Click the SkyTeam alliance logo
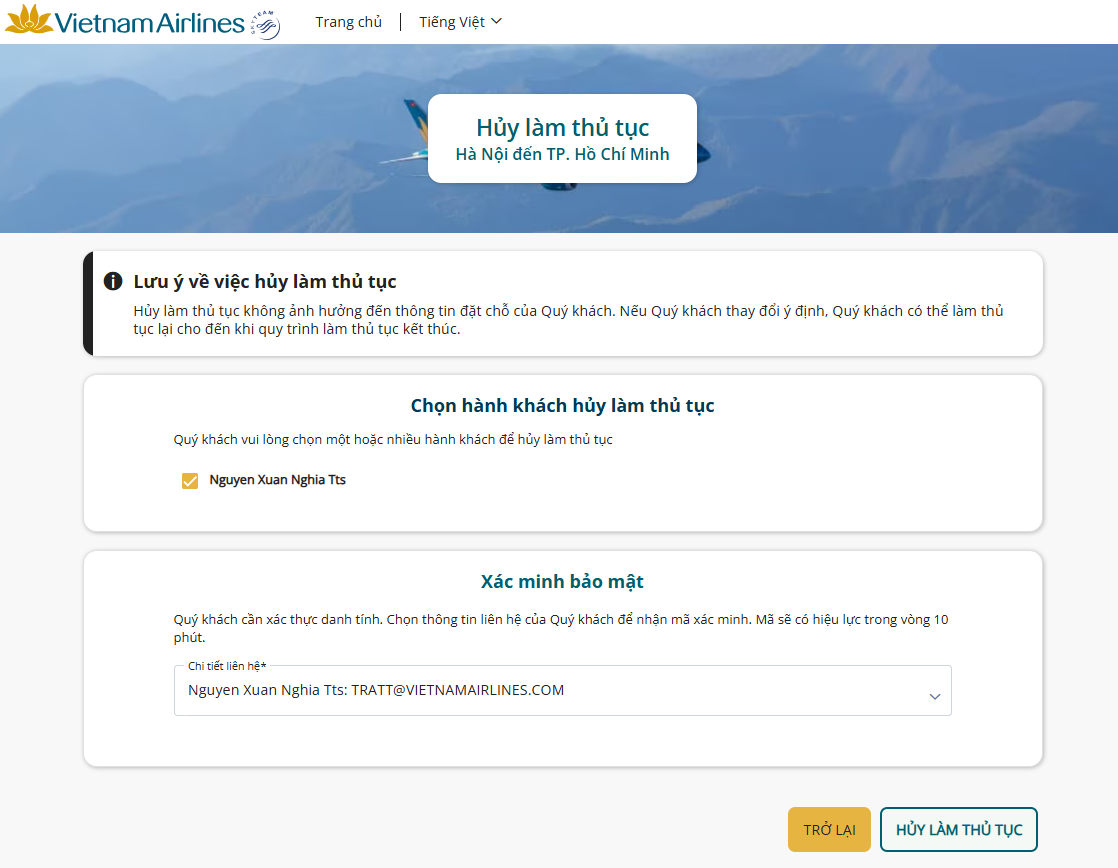Screen dimensions: 1118x868 pyautogui.click(x=265, y=24)
